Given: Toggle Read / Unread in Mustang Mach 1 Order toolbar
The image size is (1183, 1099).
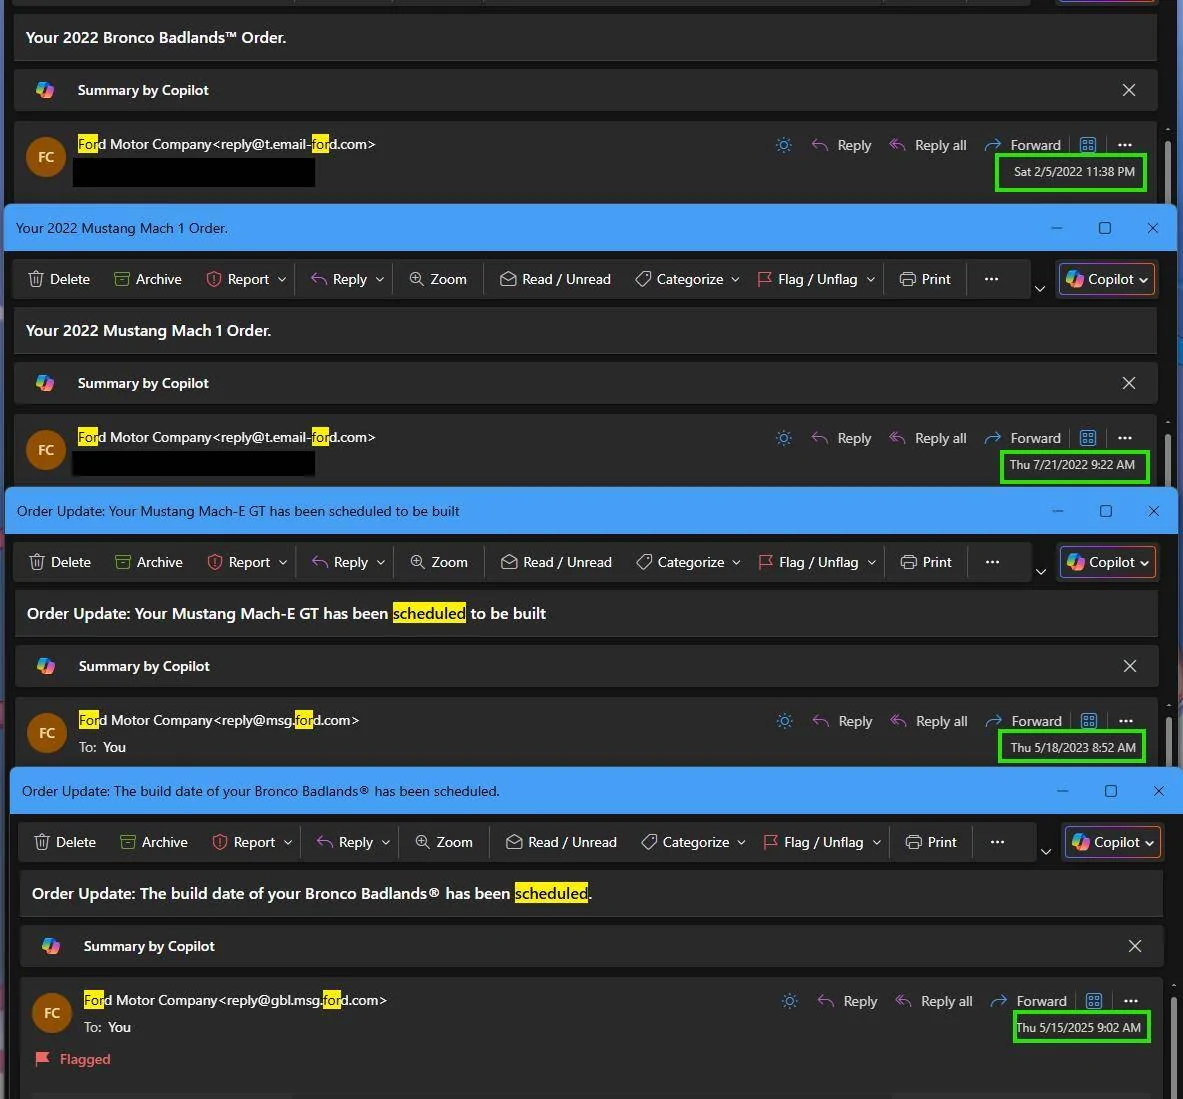Looking at the screenshot, I should coord(555,279).
